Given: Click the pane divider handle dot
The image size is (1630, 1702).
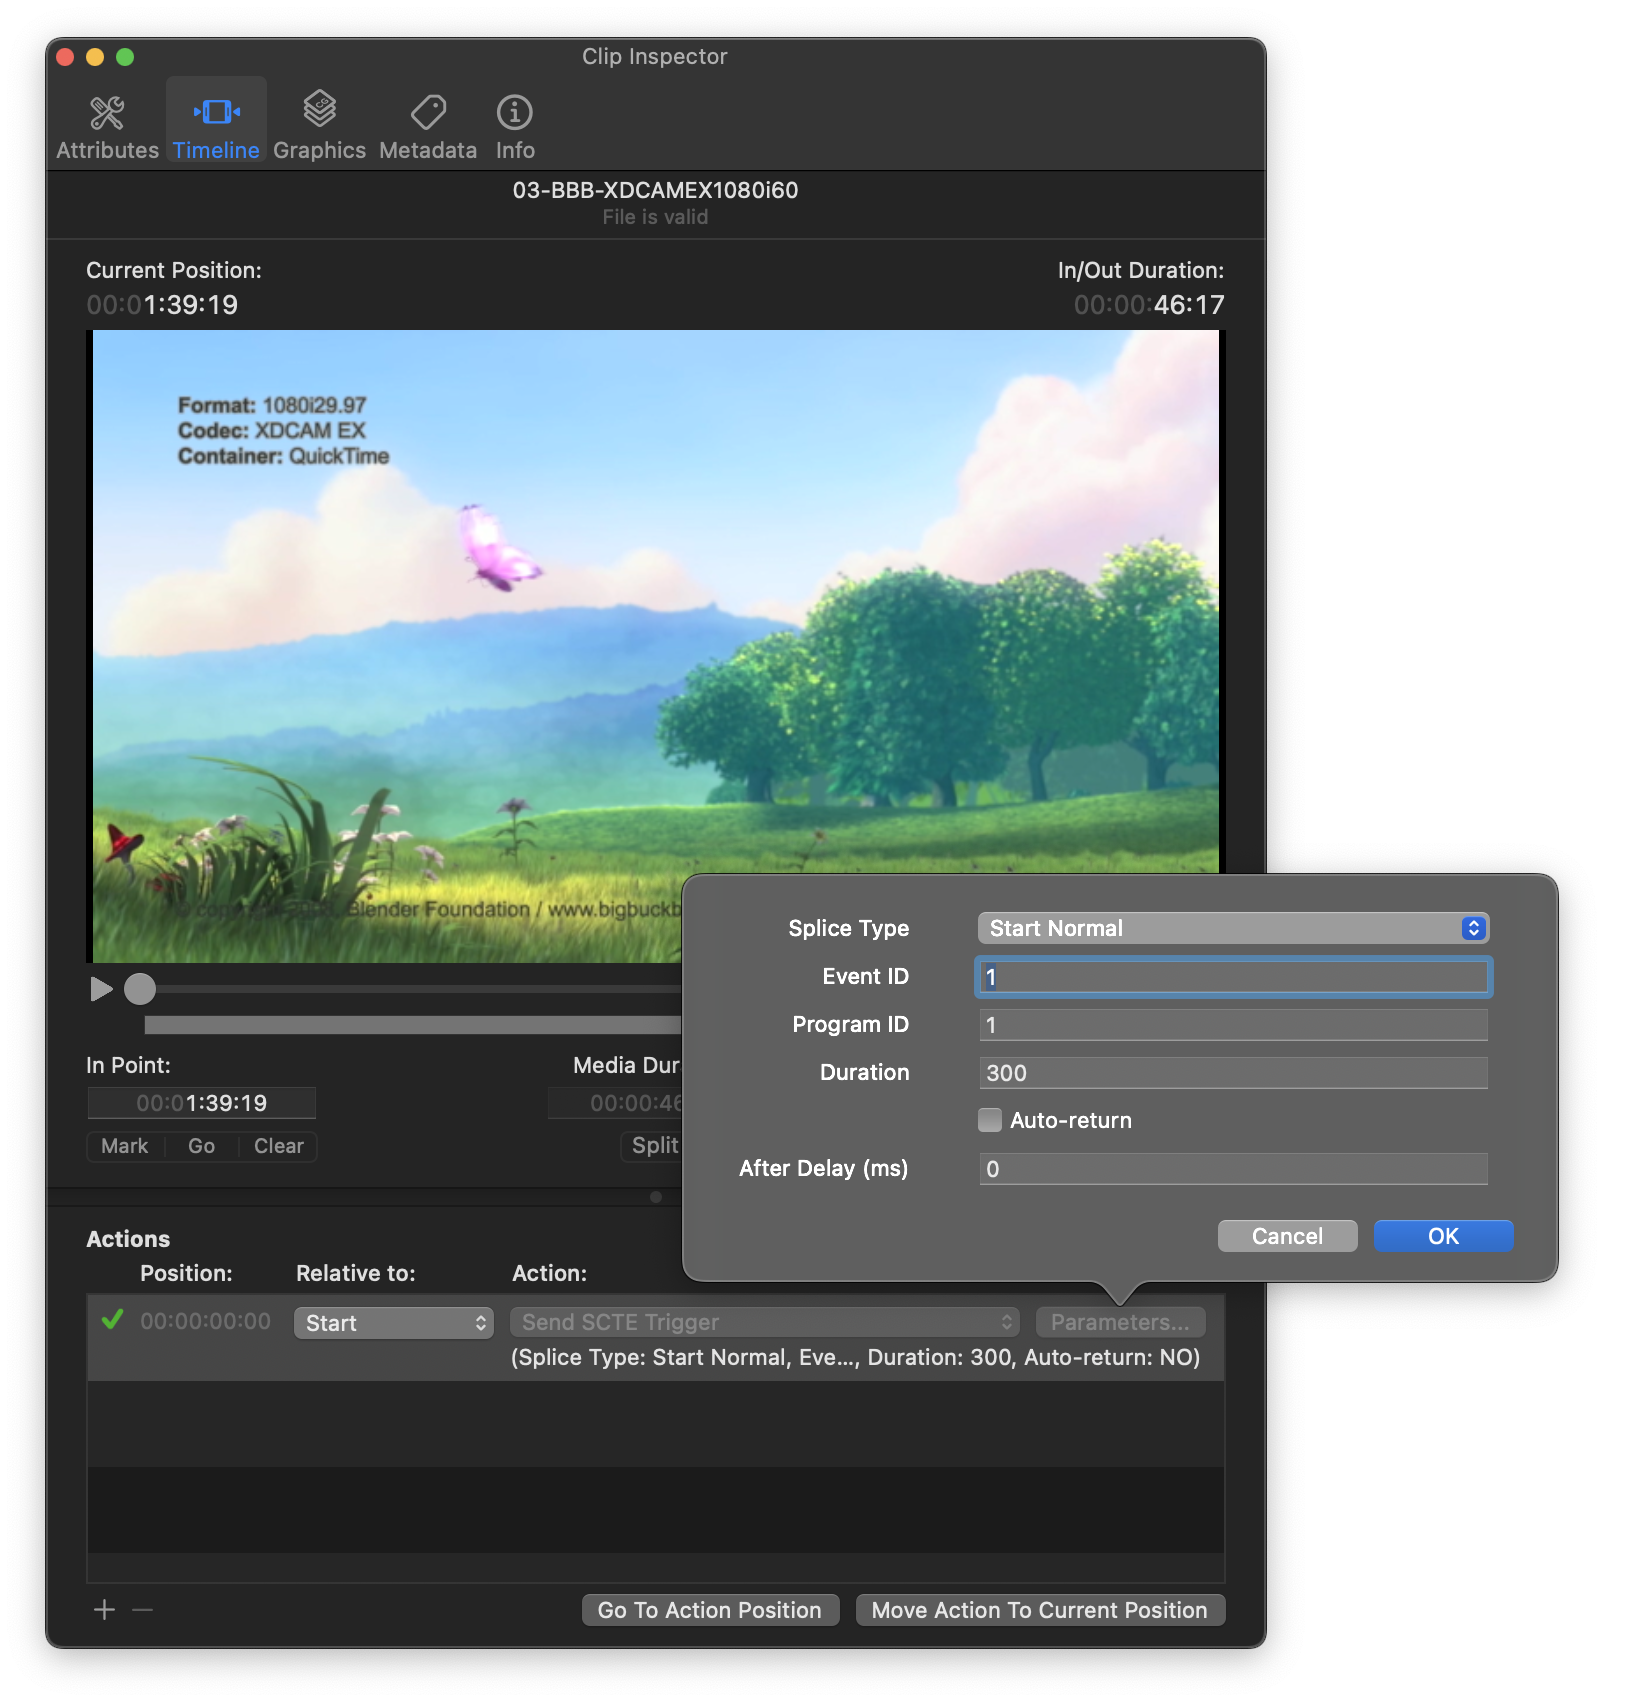Looking at the screenshot, I should (656, 1197).
